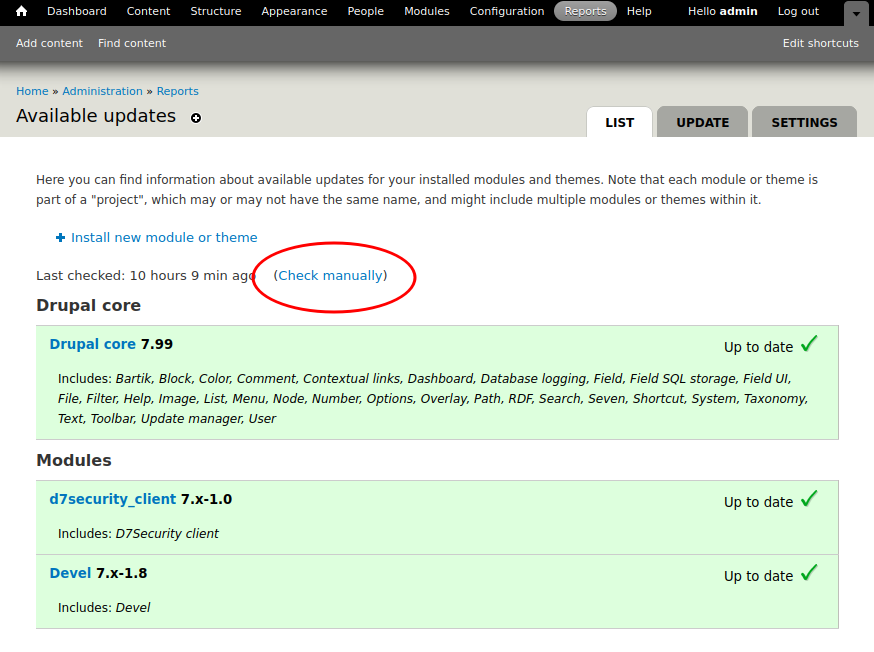Click the 'Last checked: 10 hours 9 min ago' text
This screenshot has height=652, width=874.
tap(145, 275)
